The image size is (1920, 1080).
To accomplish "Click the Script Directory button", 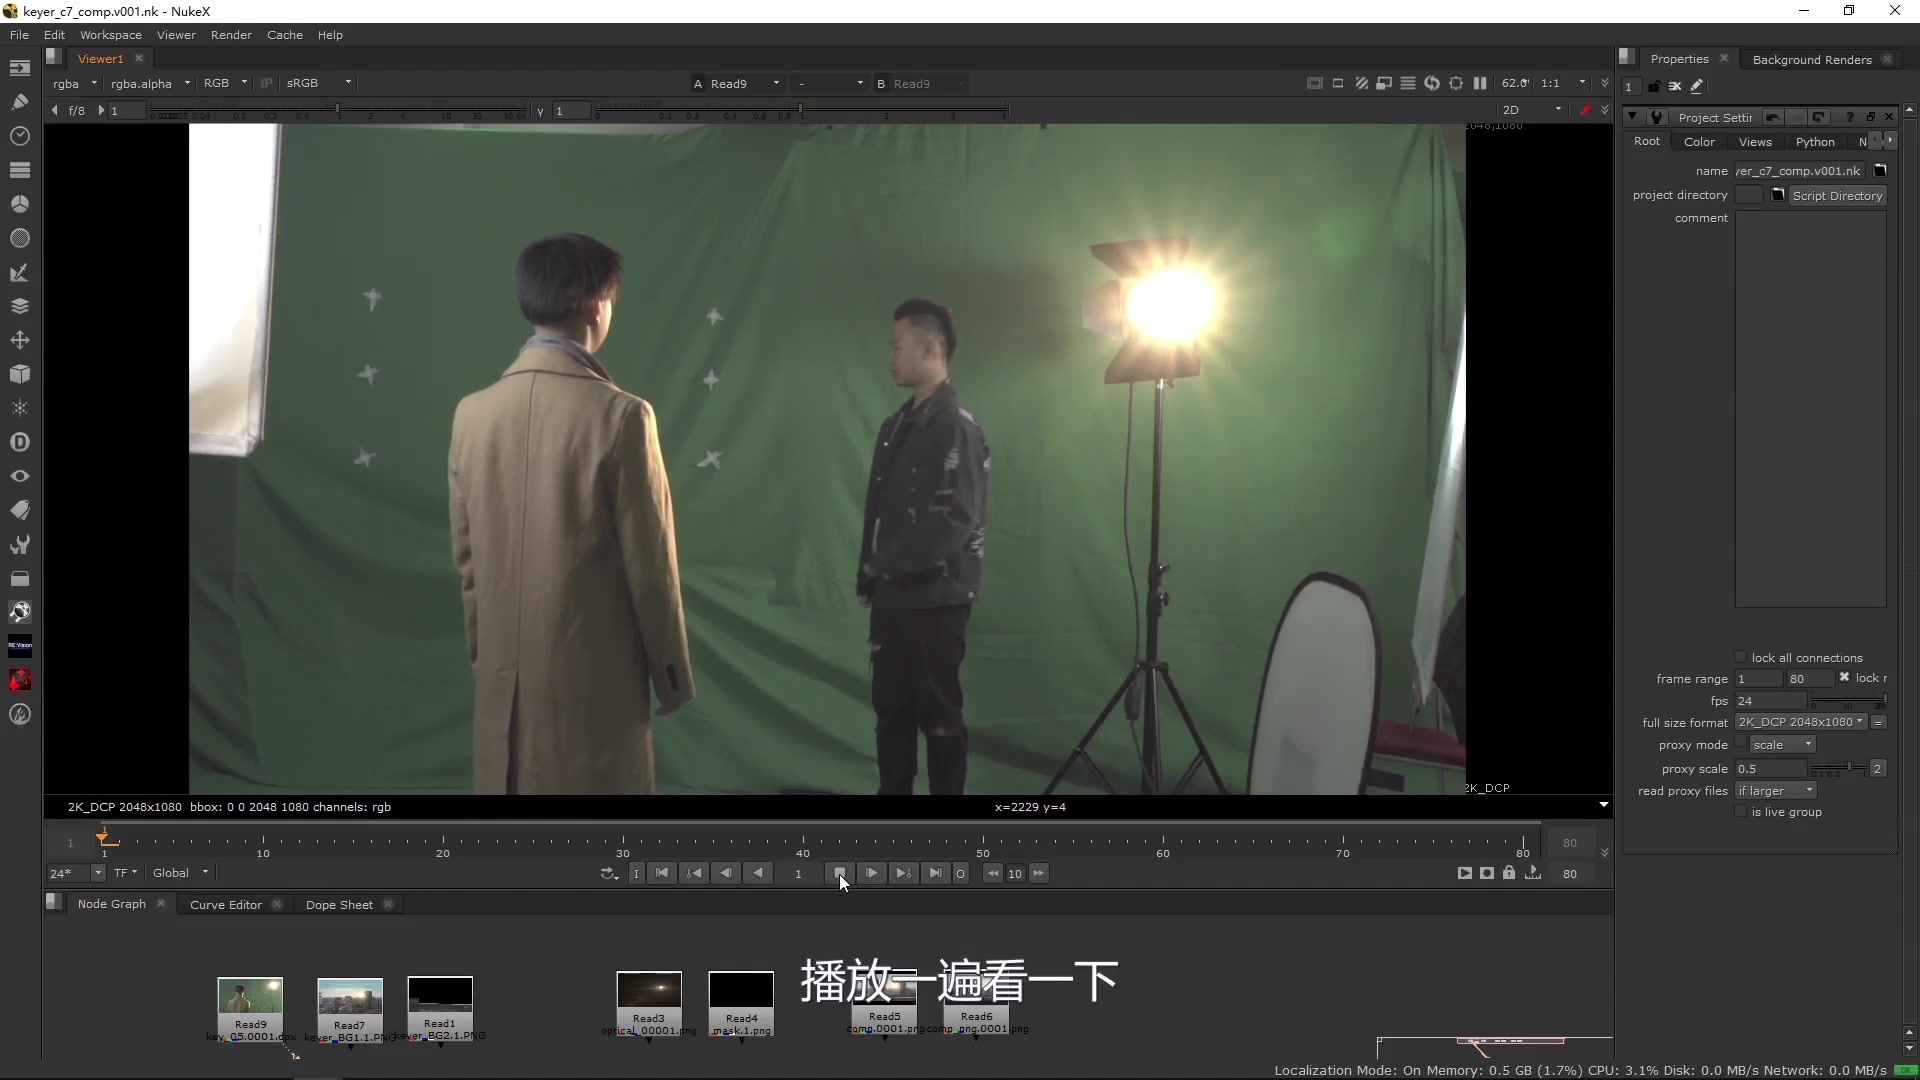I will pos(1837,195).
